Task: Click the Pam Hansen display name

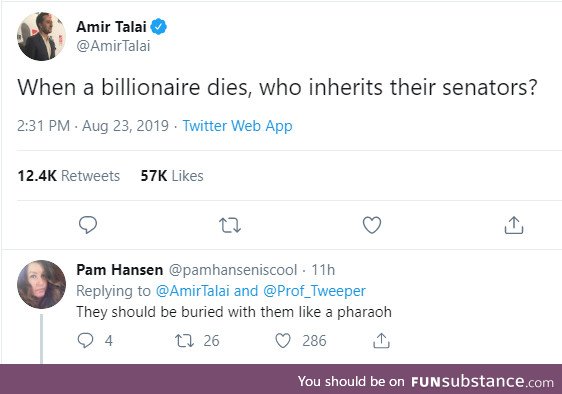Action: point(119,270)
